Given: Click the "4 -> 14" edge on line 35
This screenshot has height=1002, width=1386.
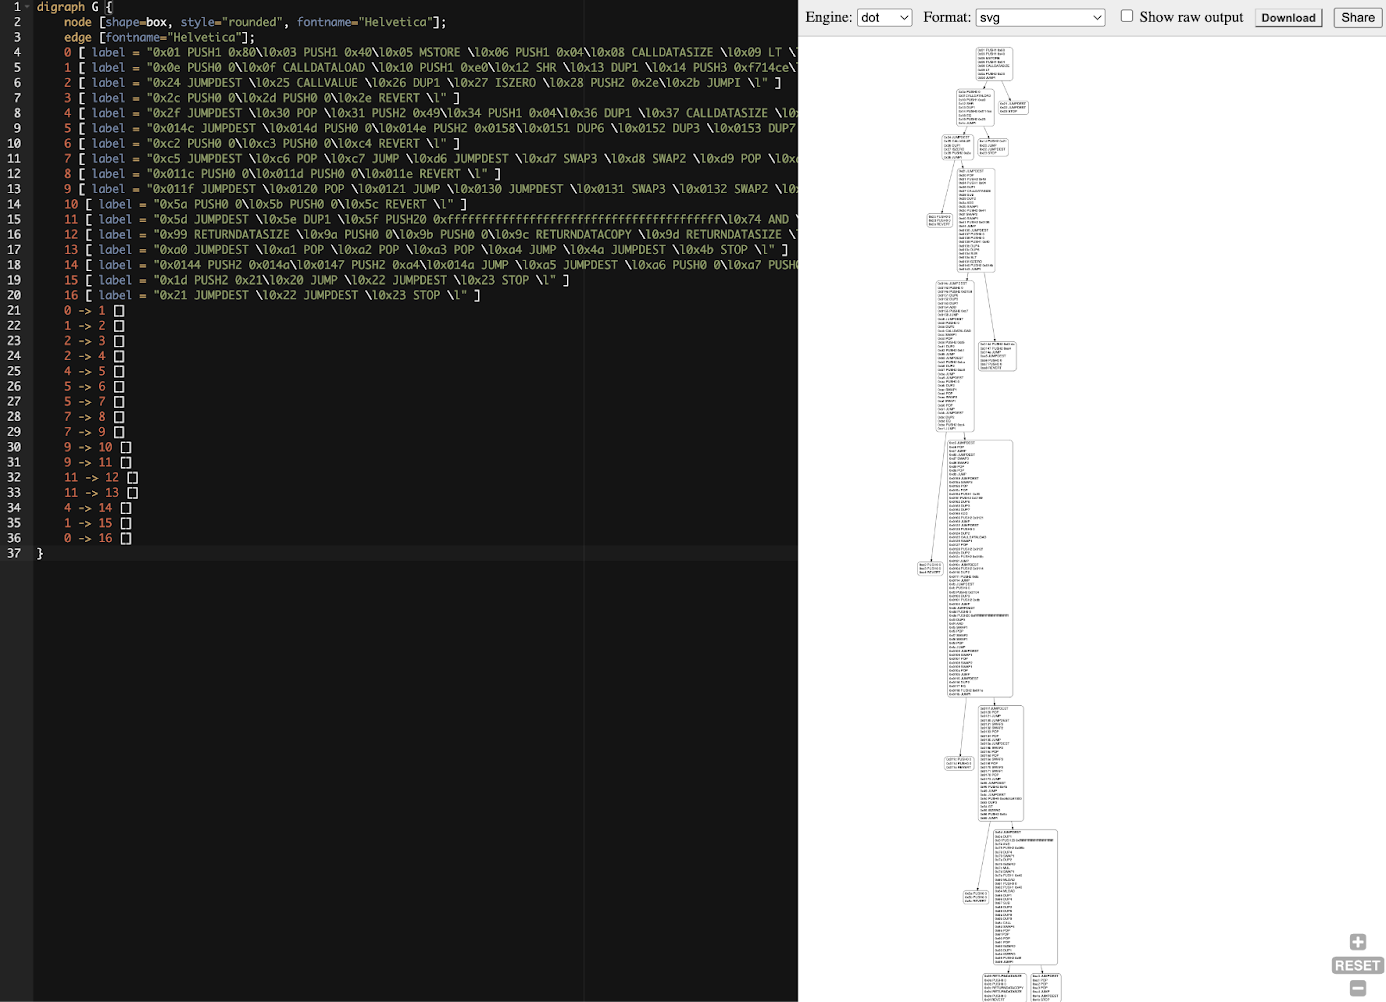Looking at the screenshot, I should pyautogui.click(x=88, y=508).
